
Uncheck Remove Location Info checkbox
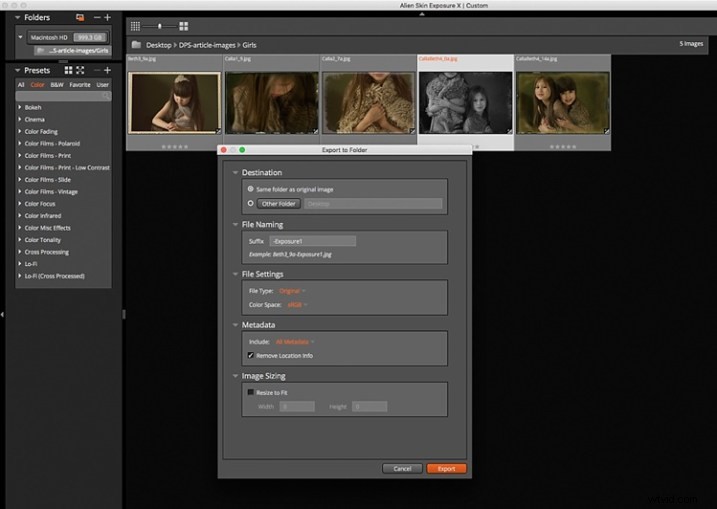[x=250, y=354]
